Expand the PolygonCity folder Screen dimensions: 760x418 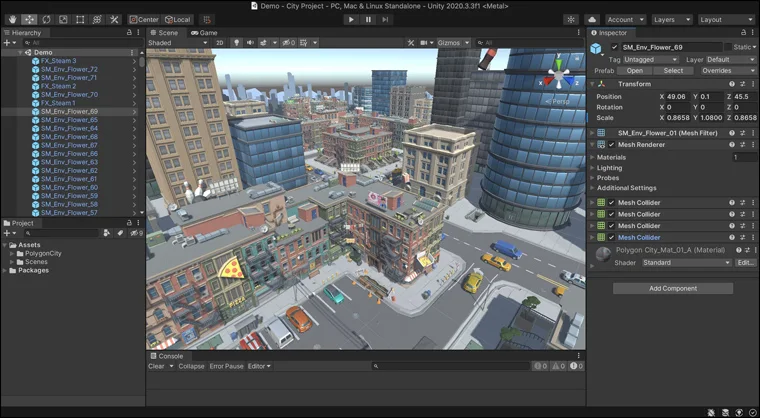coord(12,254)
